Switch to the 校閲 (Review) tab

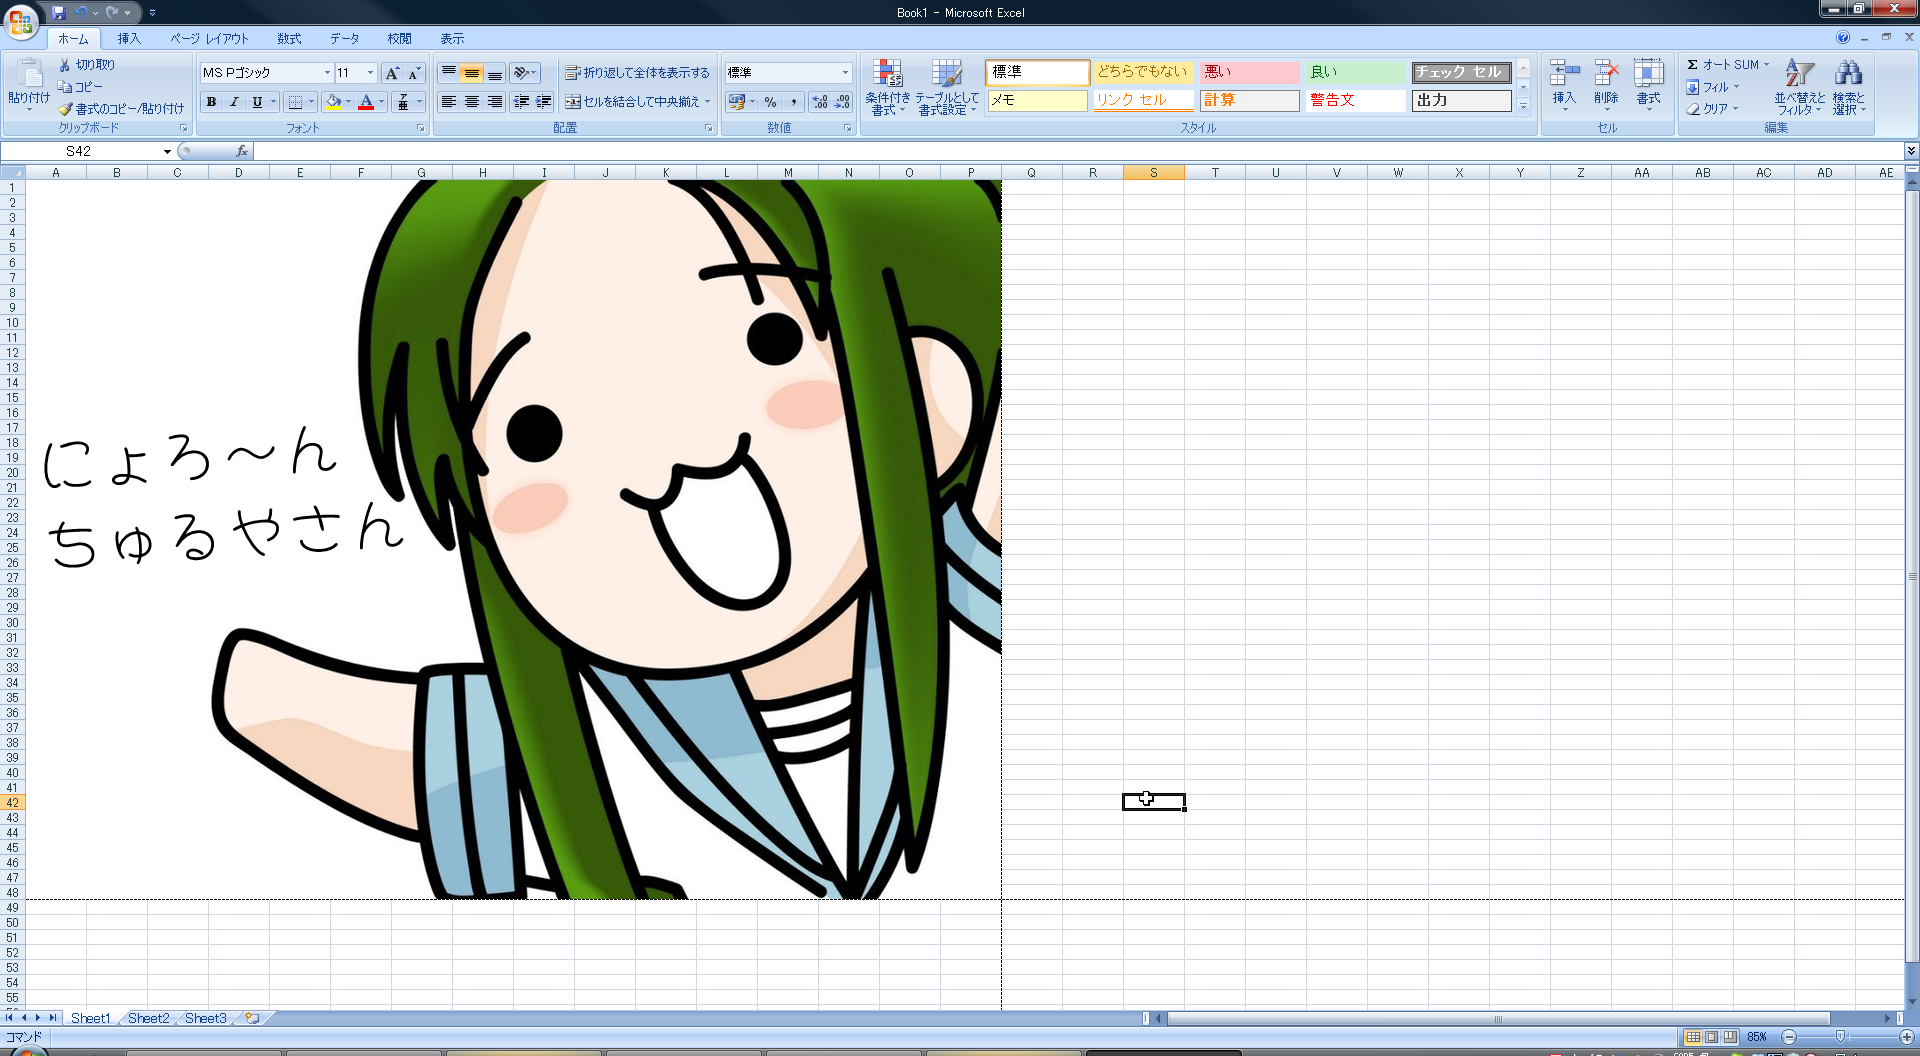(x=399, y=38)
